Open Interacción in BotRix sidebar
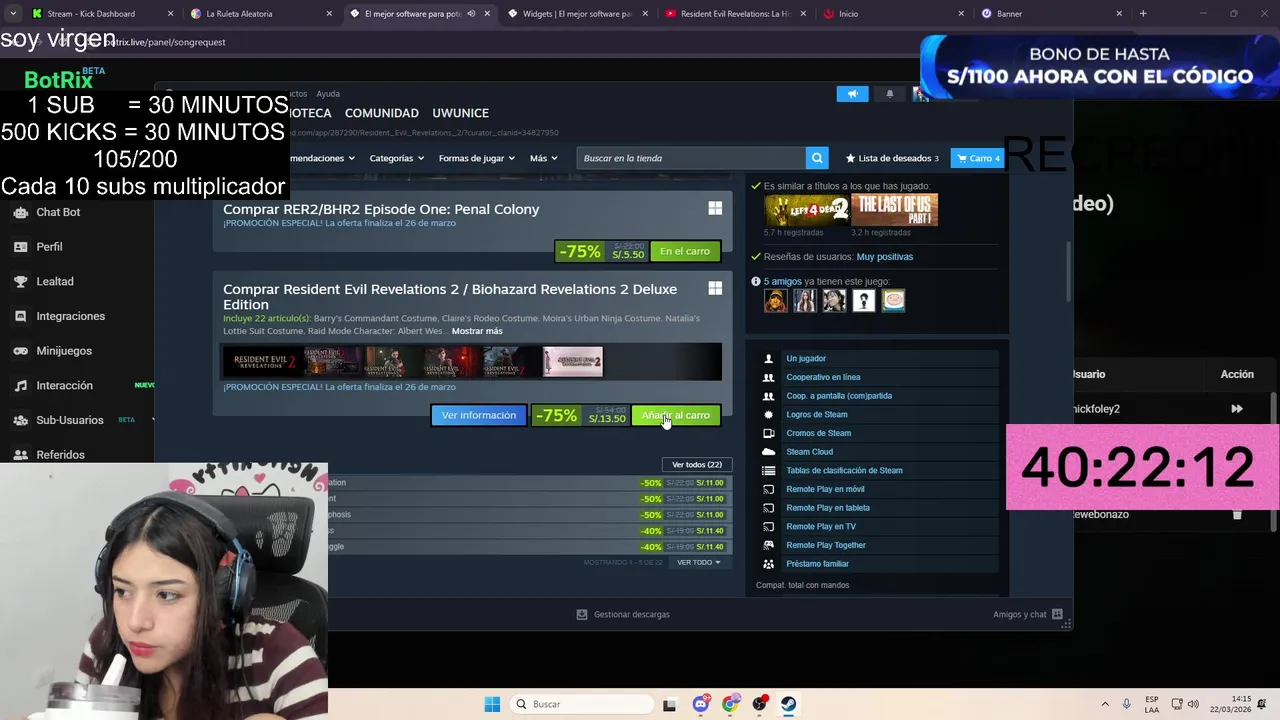1280x720 pixels. pyautogui.click(x=64, y=386)
